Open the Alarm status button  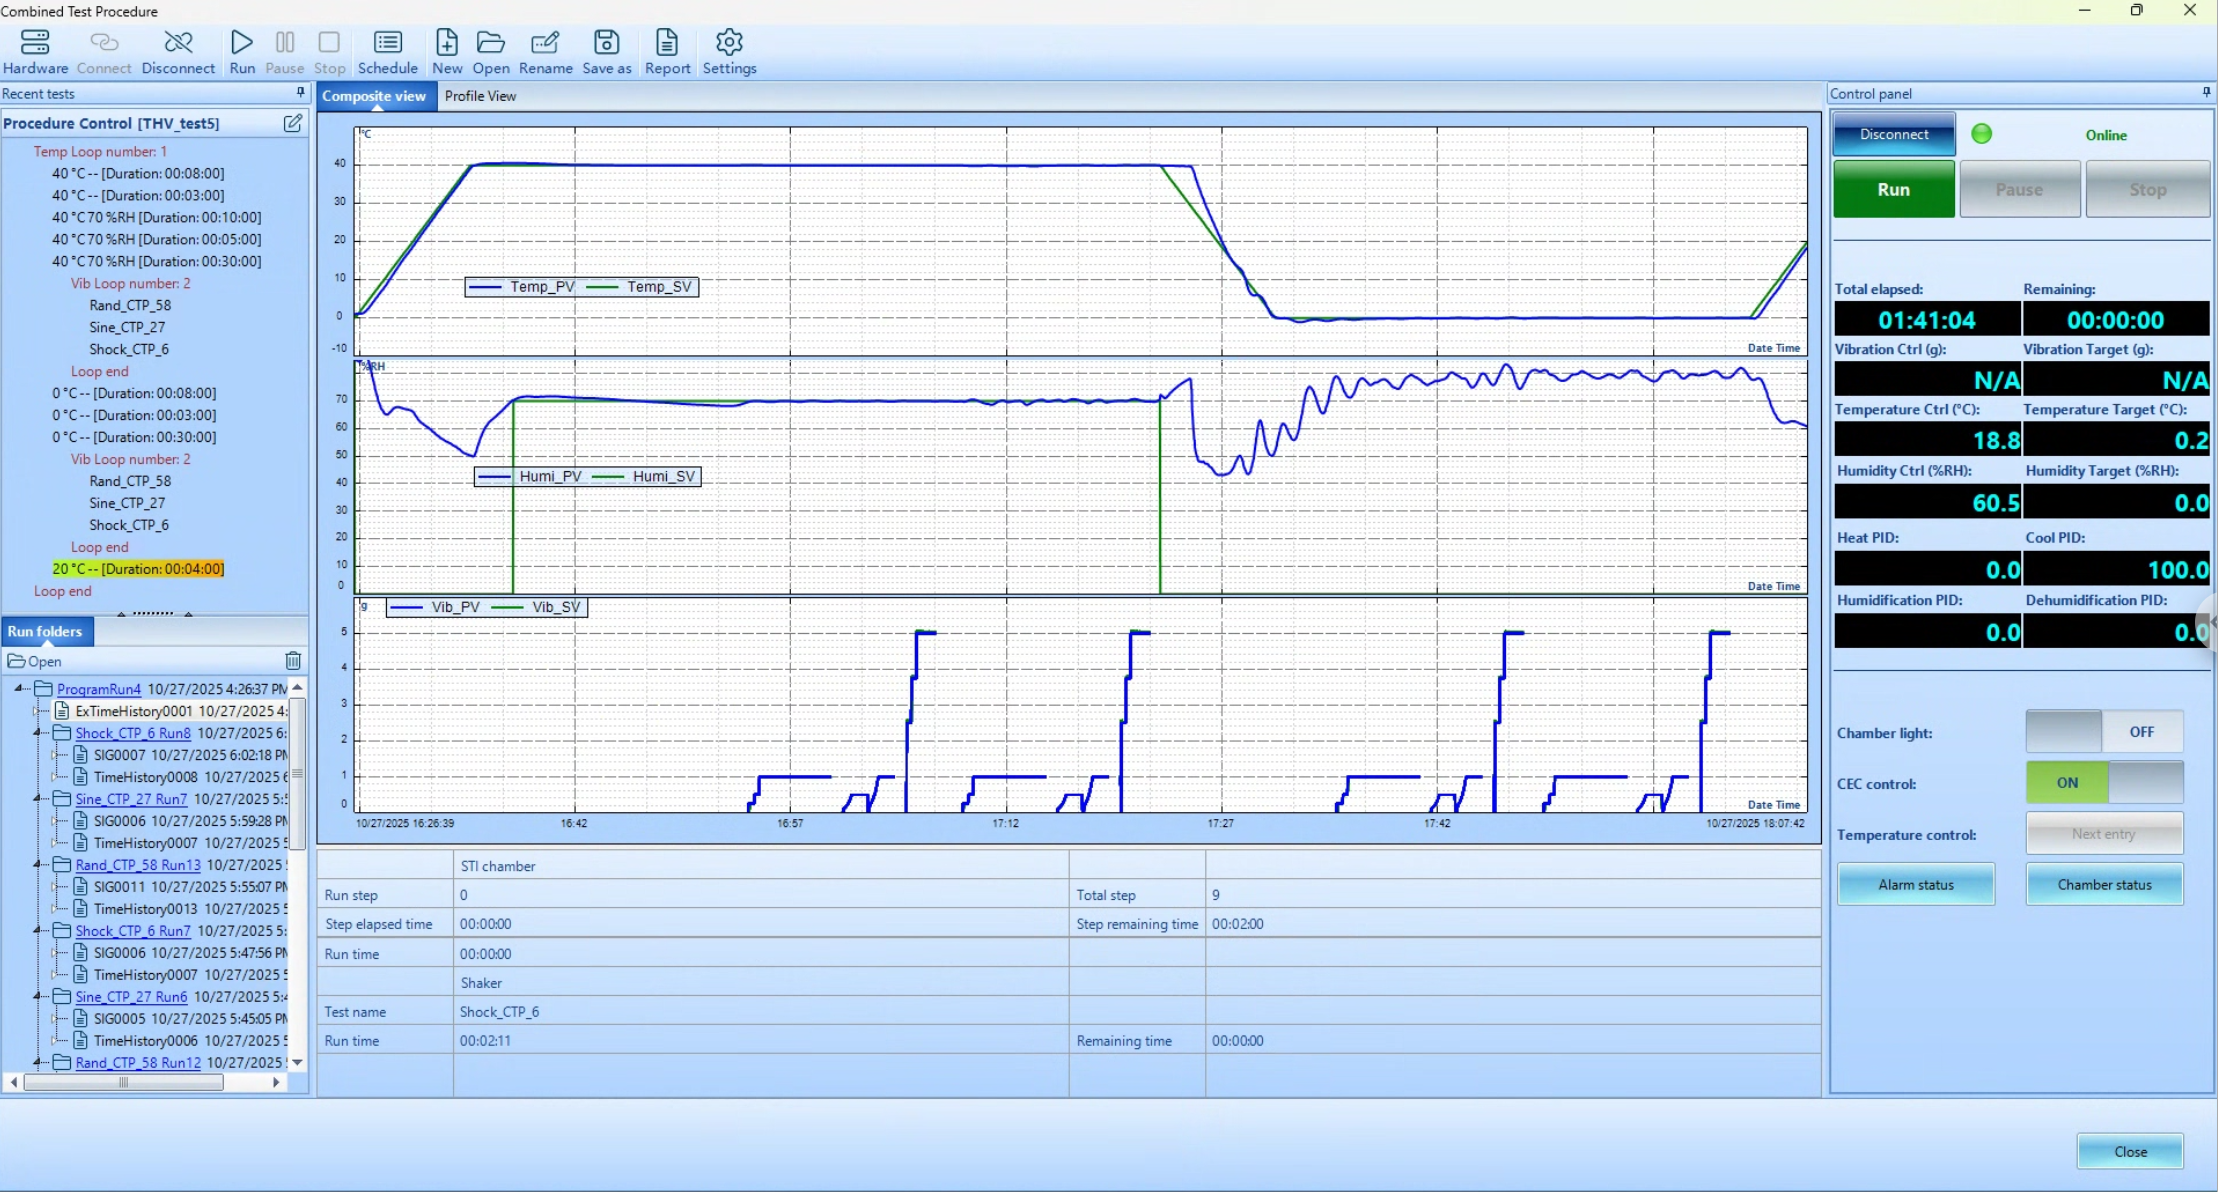(x=1915, y=885)
